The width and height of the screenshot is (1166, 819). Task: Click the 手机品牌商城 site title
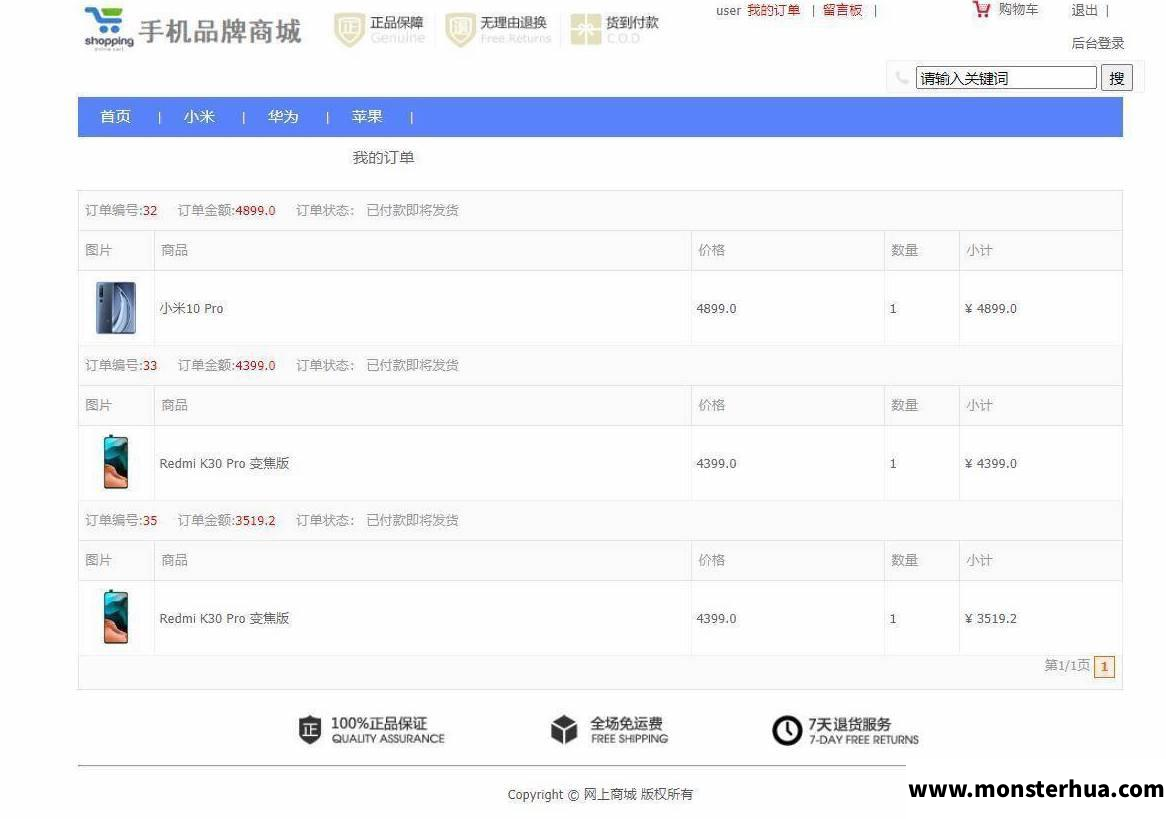coord(220,31)
